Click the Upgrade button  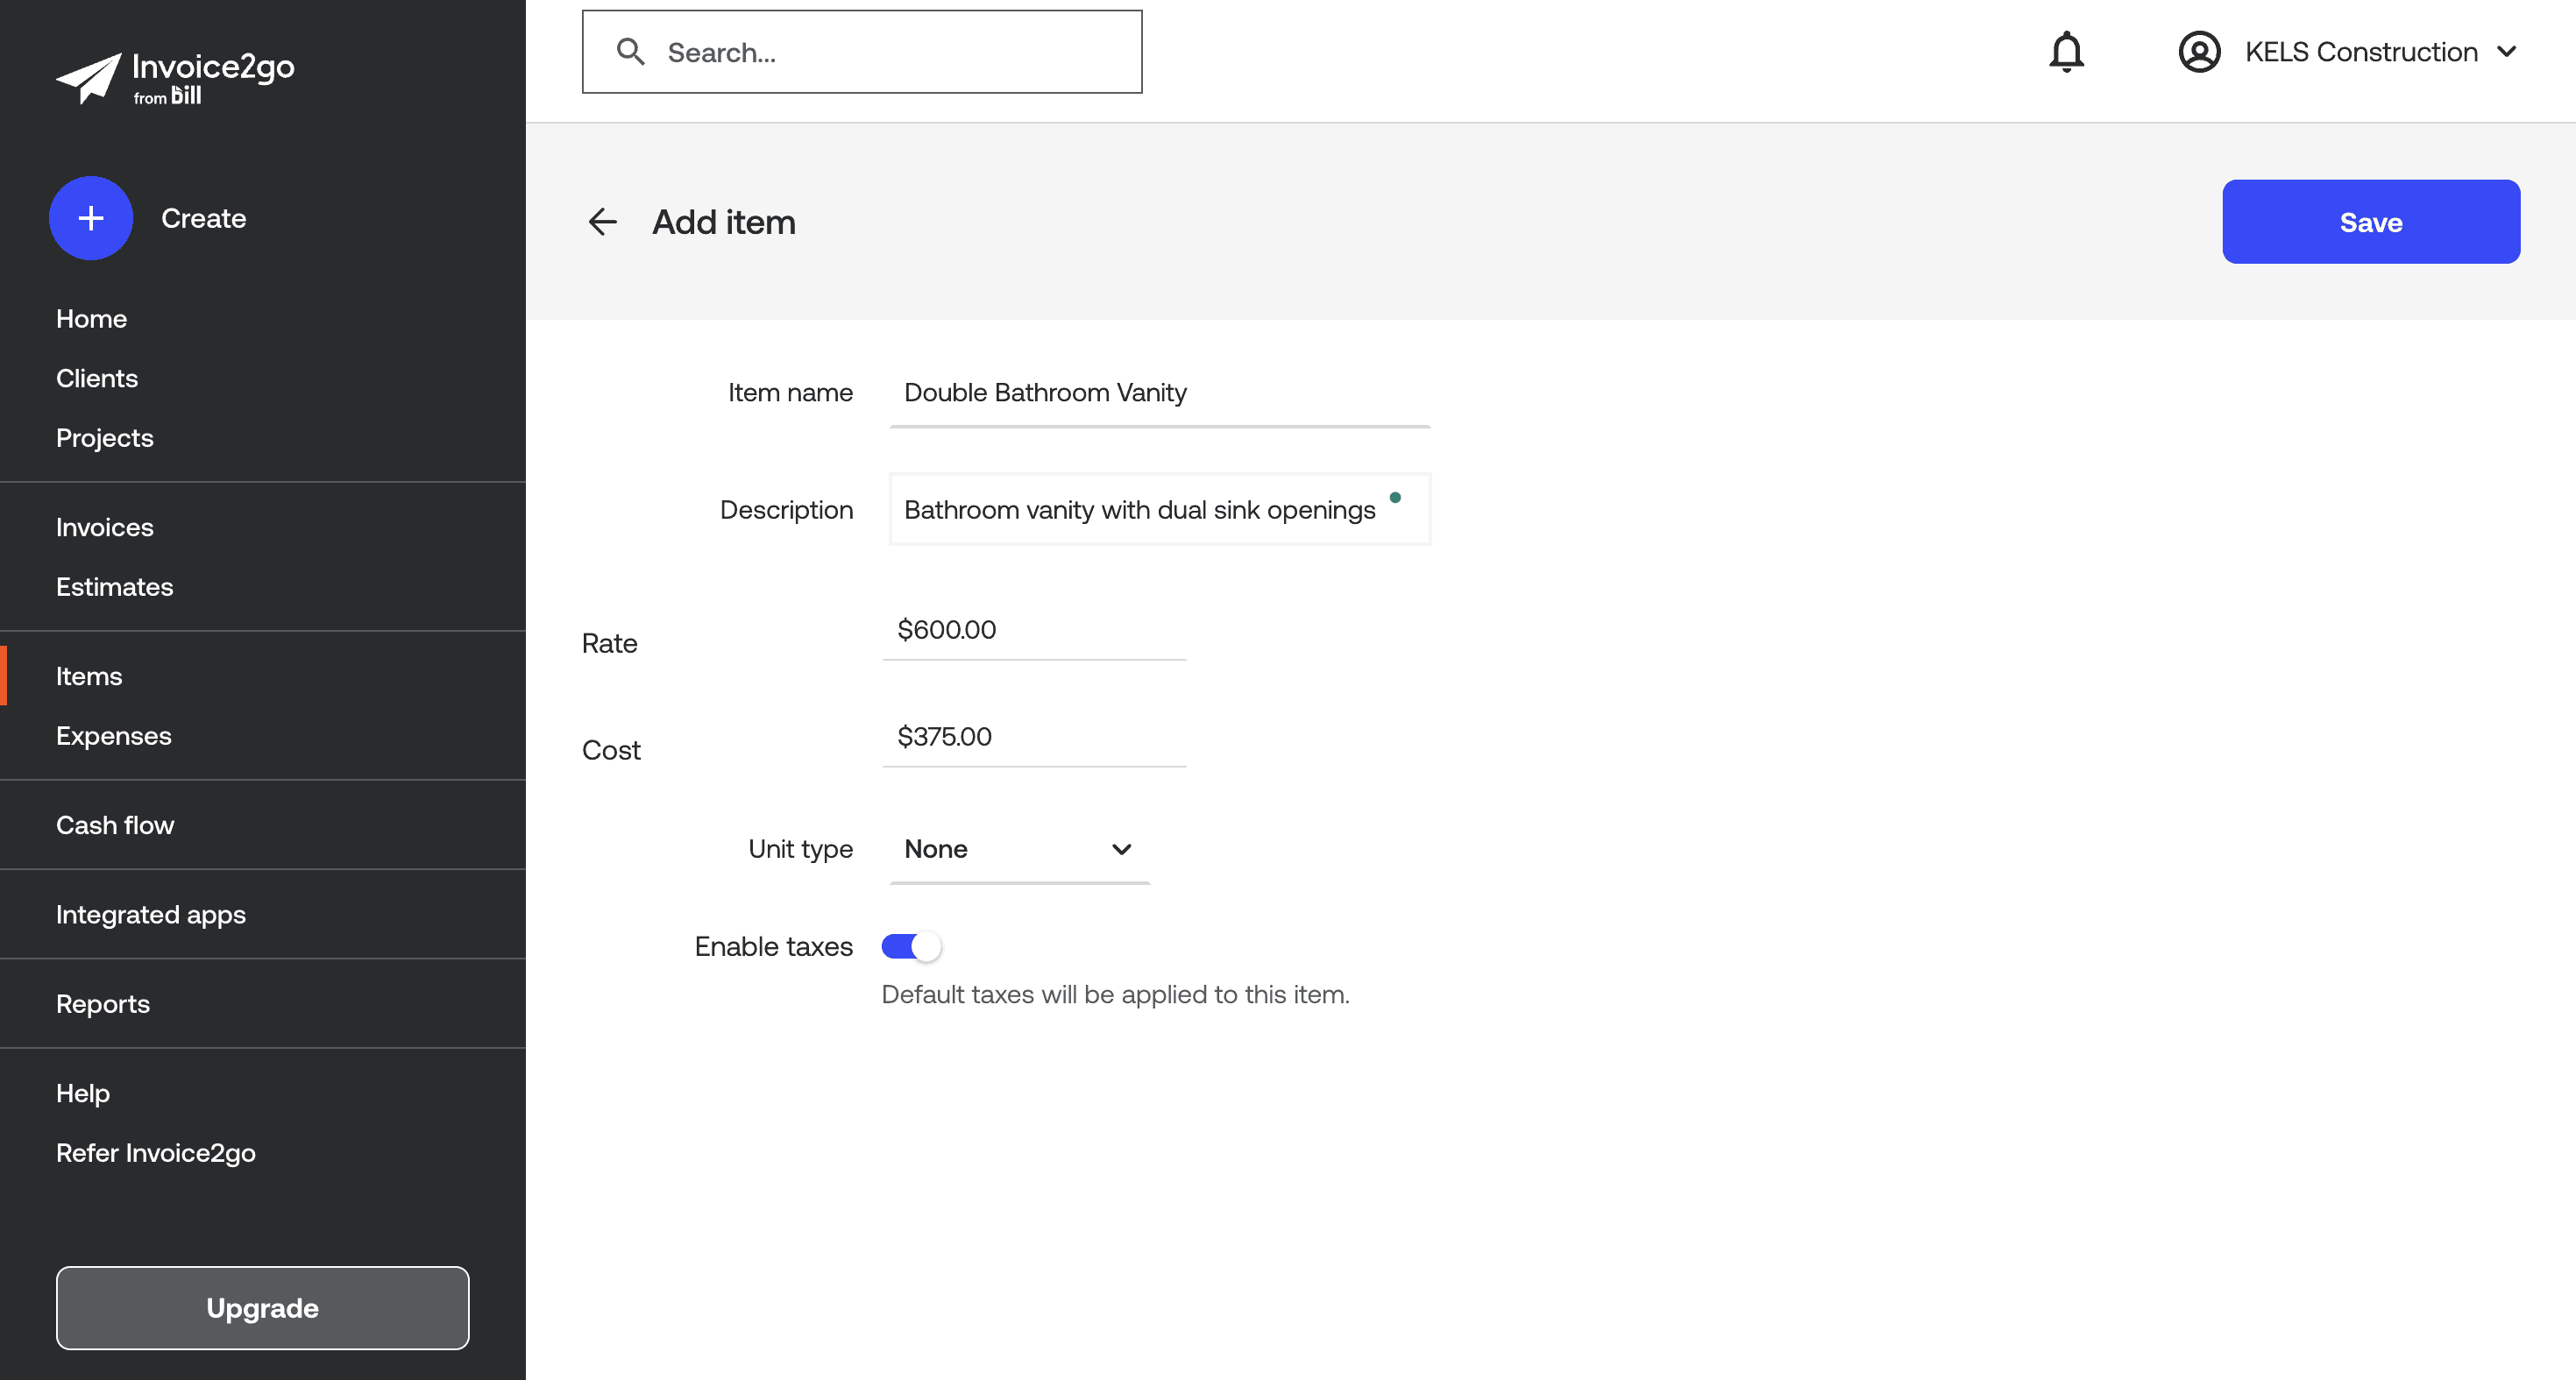click(262, 1308)
